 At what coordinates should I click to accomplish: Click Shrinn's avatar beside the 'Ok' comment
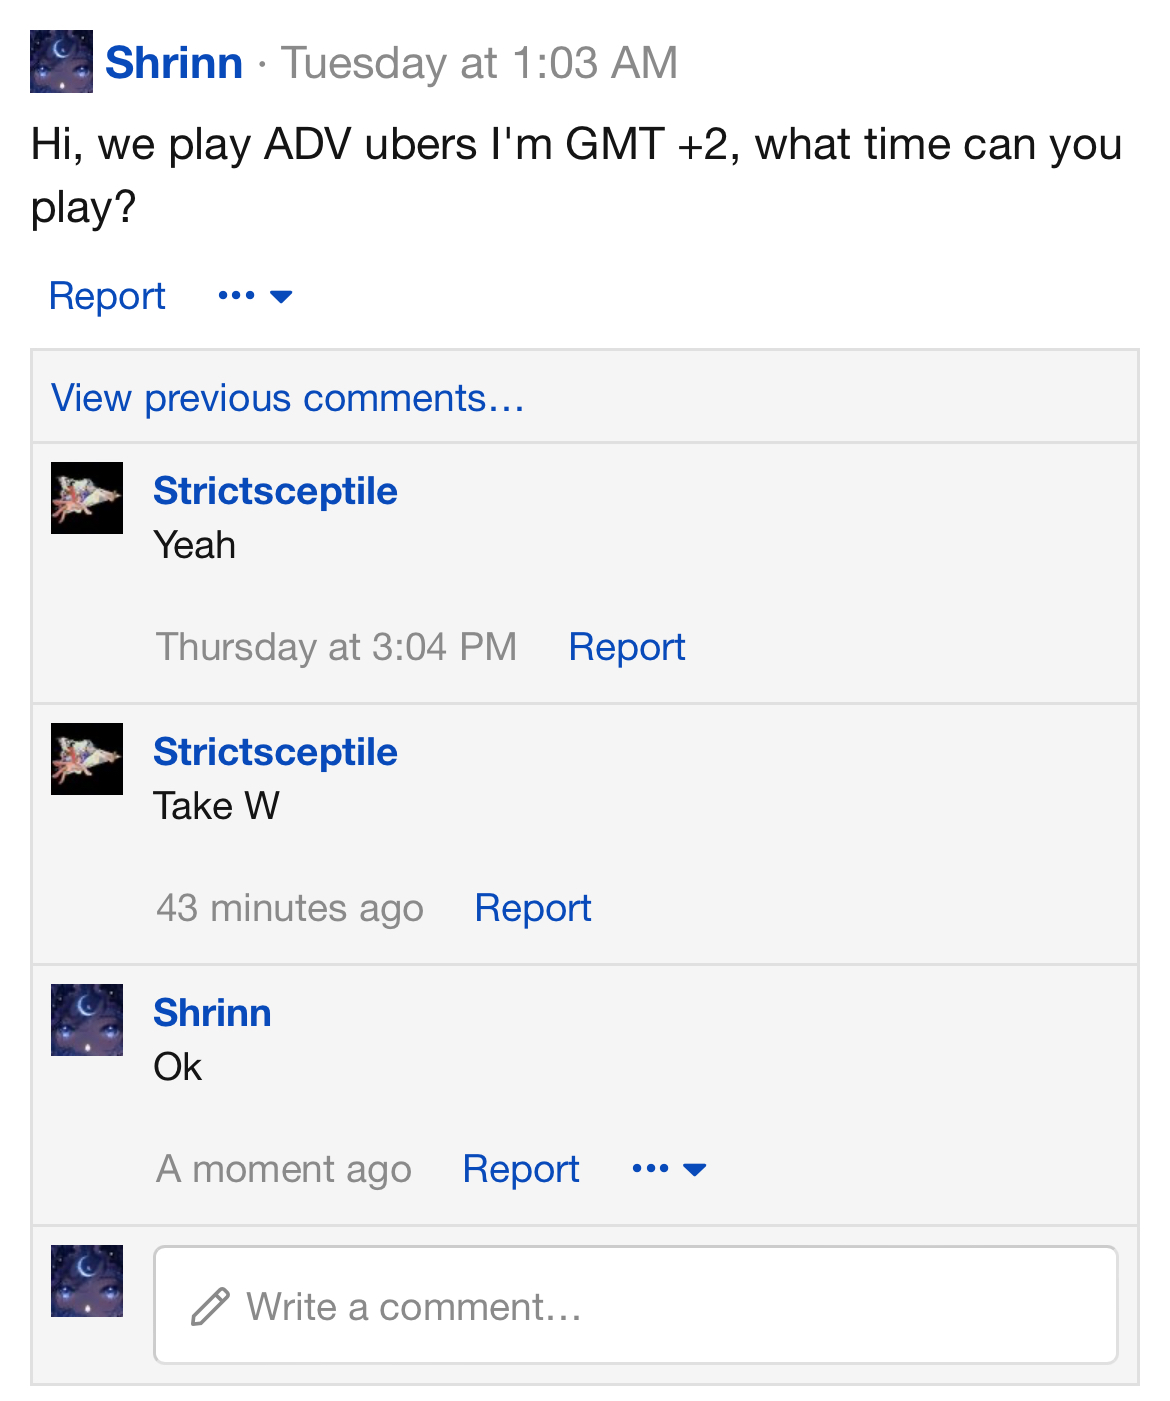click(x=87, y=1020)
